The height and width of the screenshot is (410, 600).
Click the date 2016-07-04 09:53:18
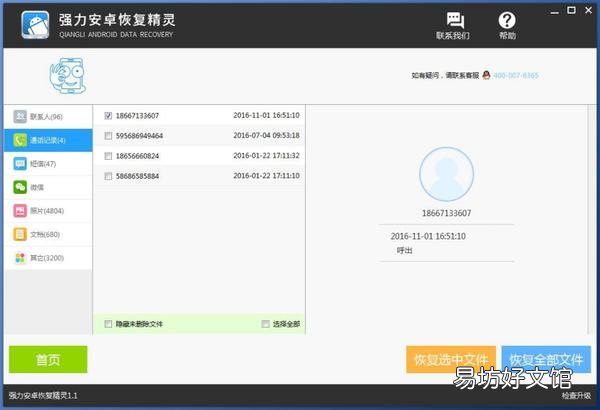(x=266, y=136)
